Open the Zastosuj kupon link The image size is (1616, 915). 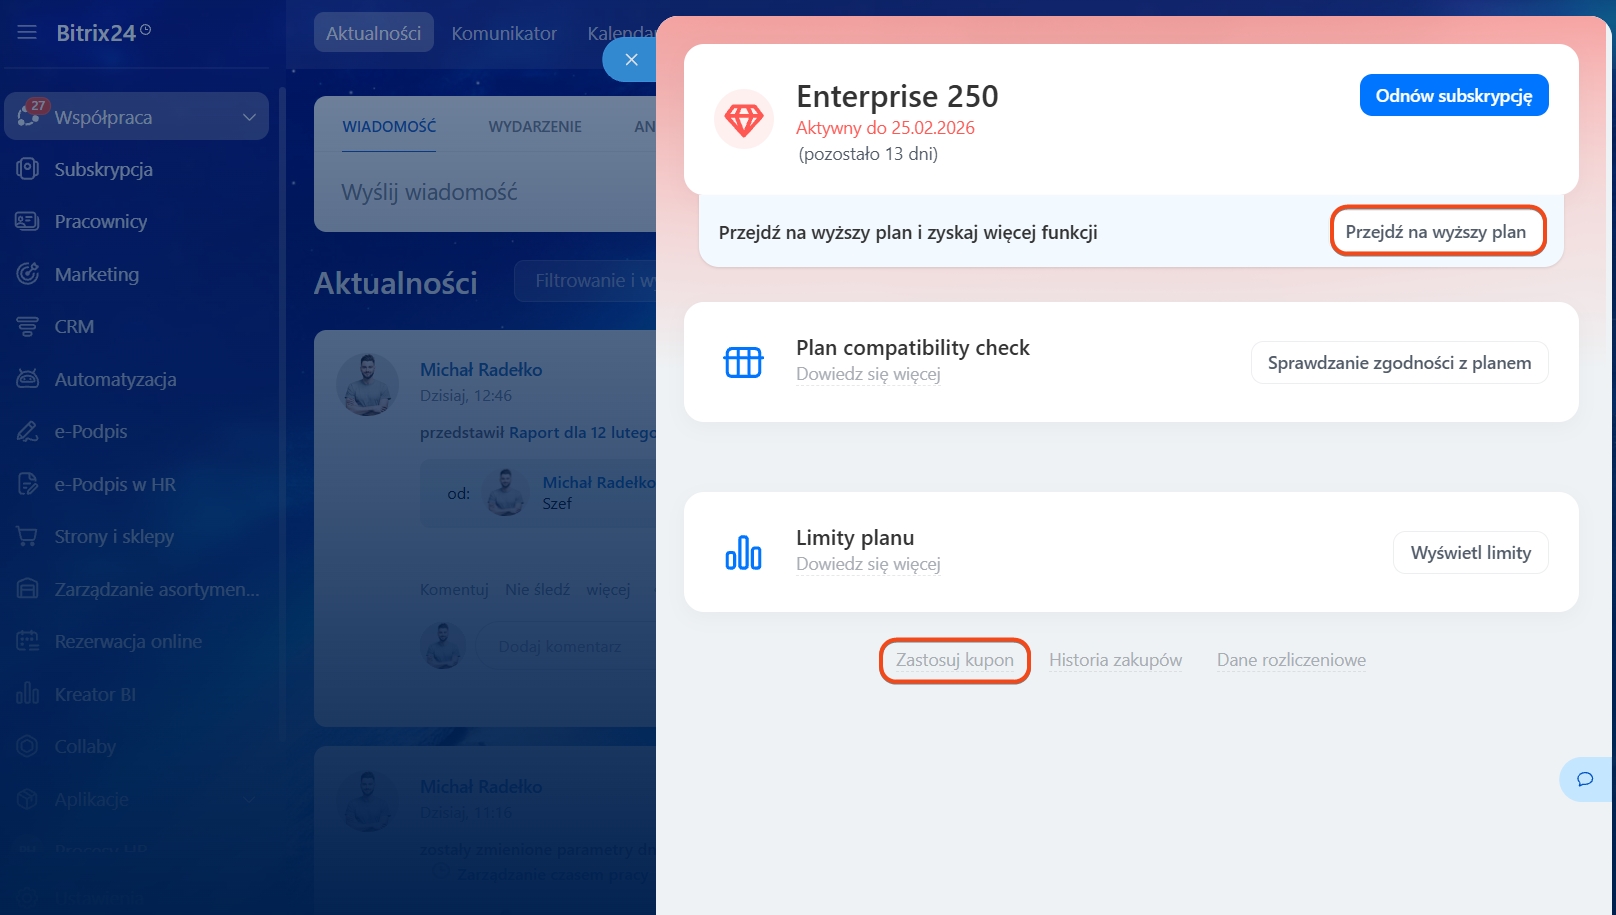click(x=954, y=660)
